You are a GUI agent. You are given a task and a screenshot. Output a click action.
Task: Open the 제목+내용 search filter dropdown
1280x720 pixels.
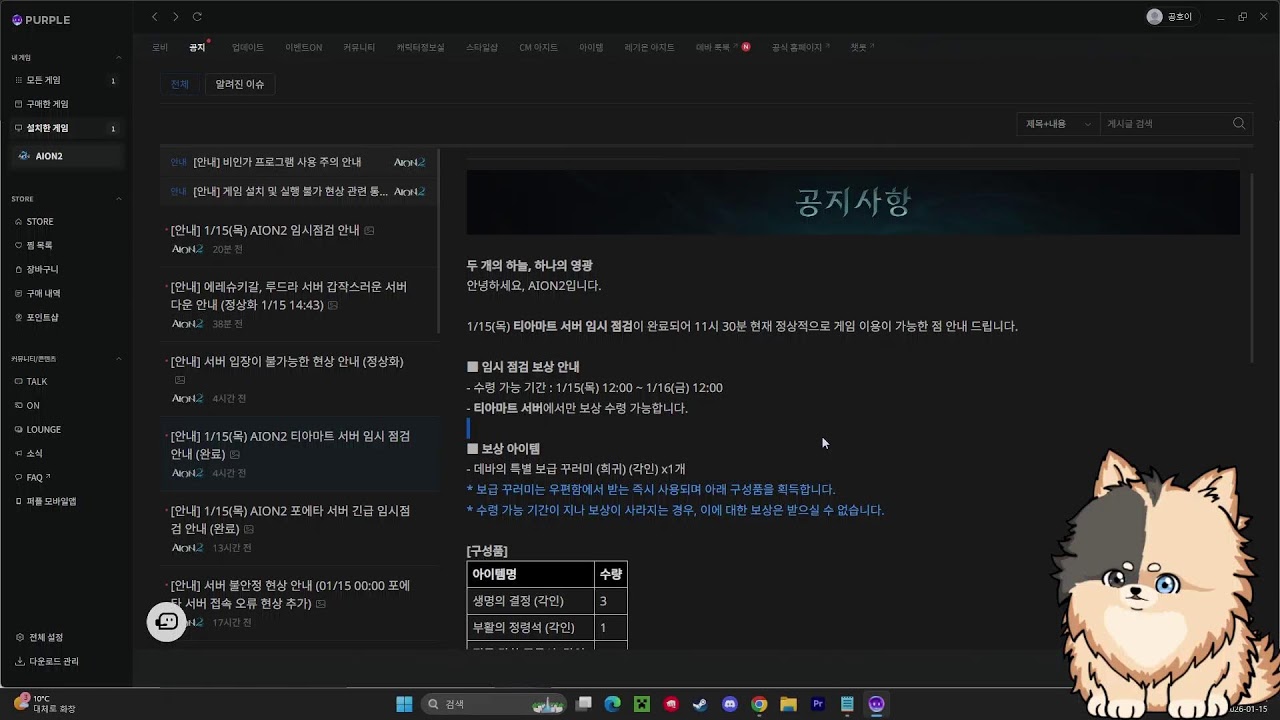pyautogui.click(x=1058, y=124)
